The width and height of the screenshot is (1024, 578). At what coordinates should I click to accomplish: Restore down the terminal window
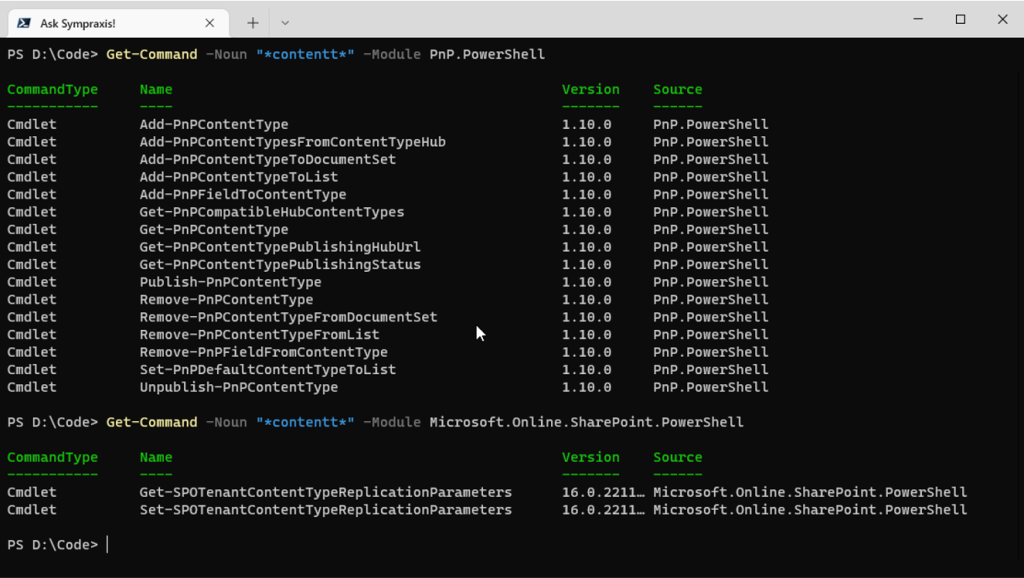[959, 19]
